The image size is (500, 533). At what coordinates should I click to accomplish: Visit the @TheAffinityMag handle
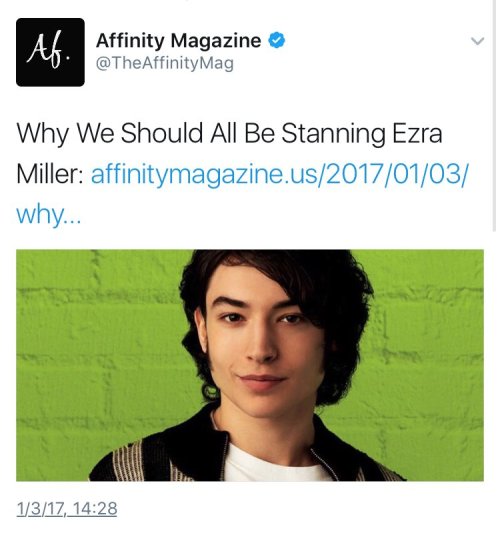coord(165,63)
